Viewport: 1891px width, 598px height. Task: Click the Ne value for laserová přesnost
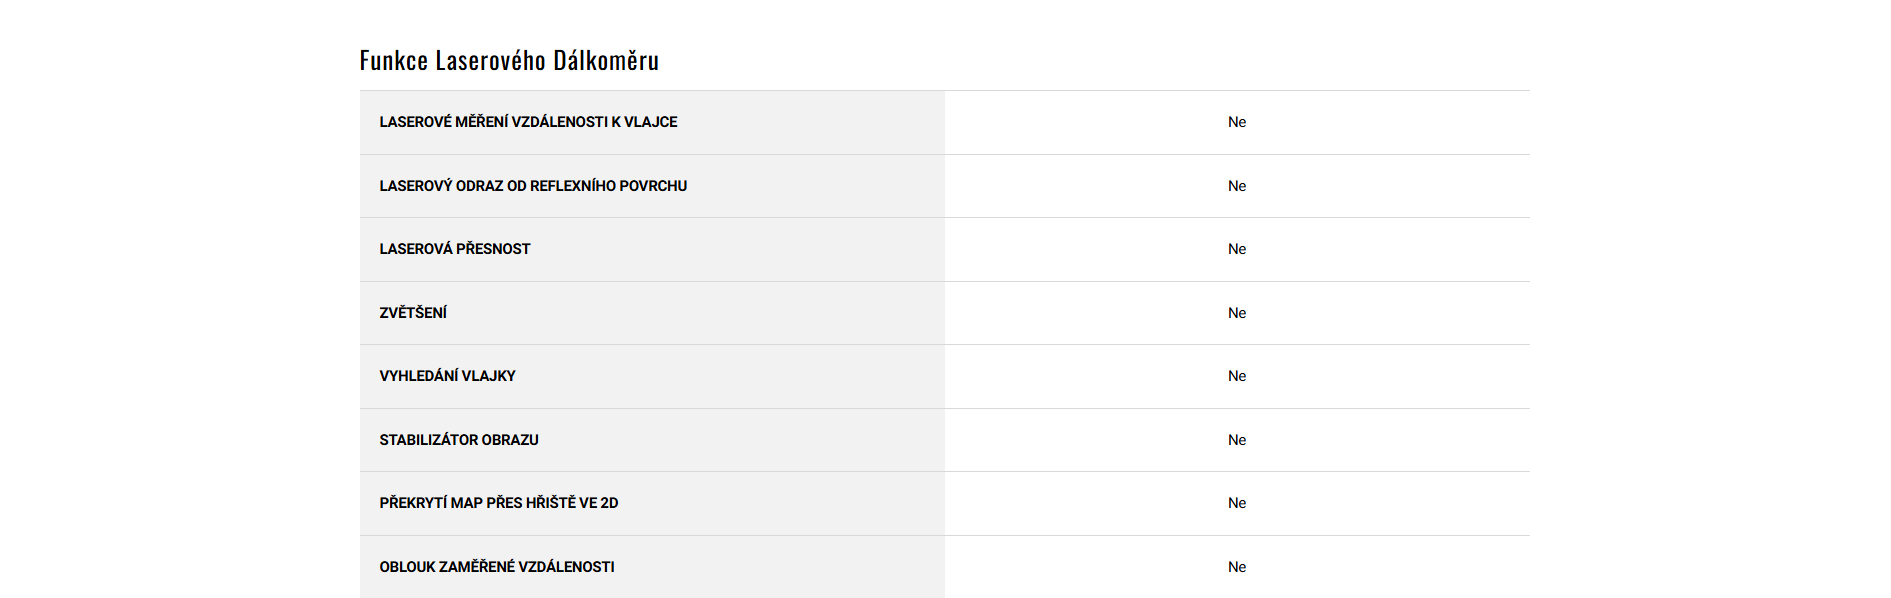[1237, 249]
